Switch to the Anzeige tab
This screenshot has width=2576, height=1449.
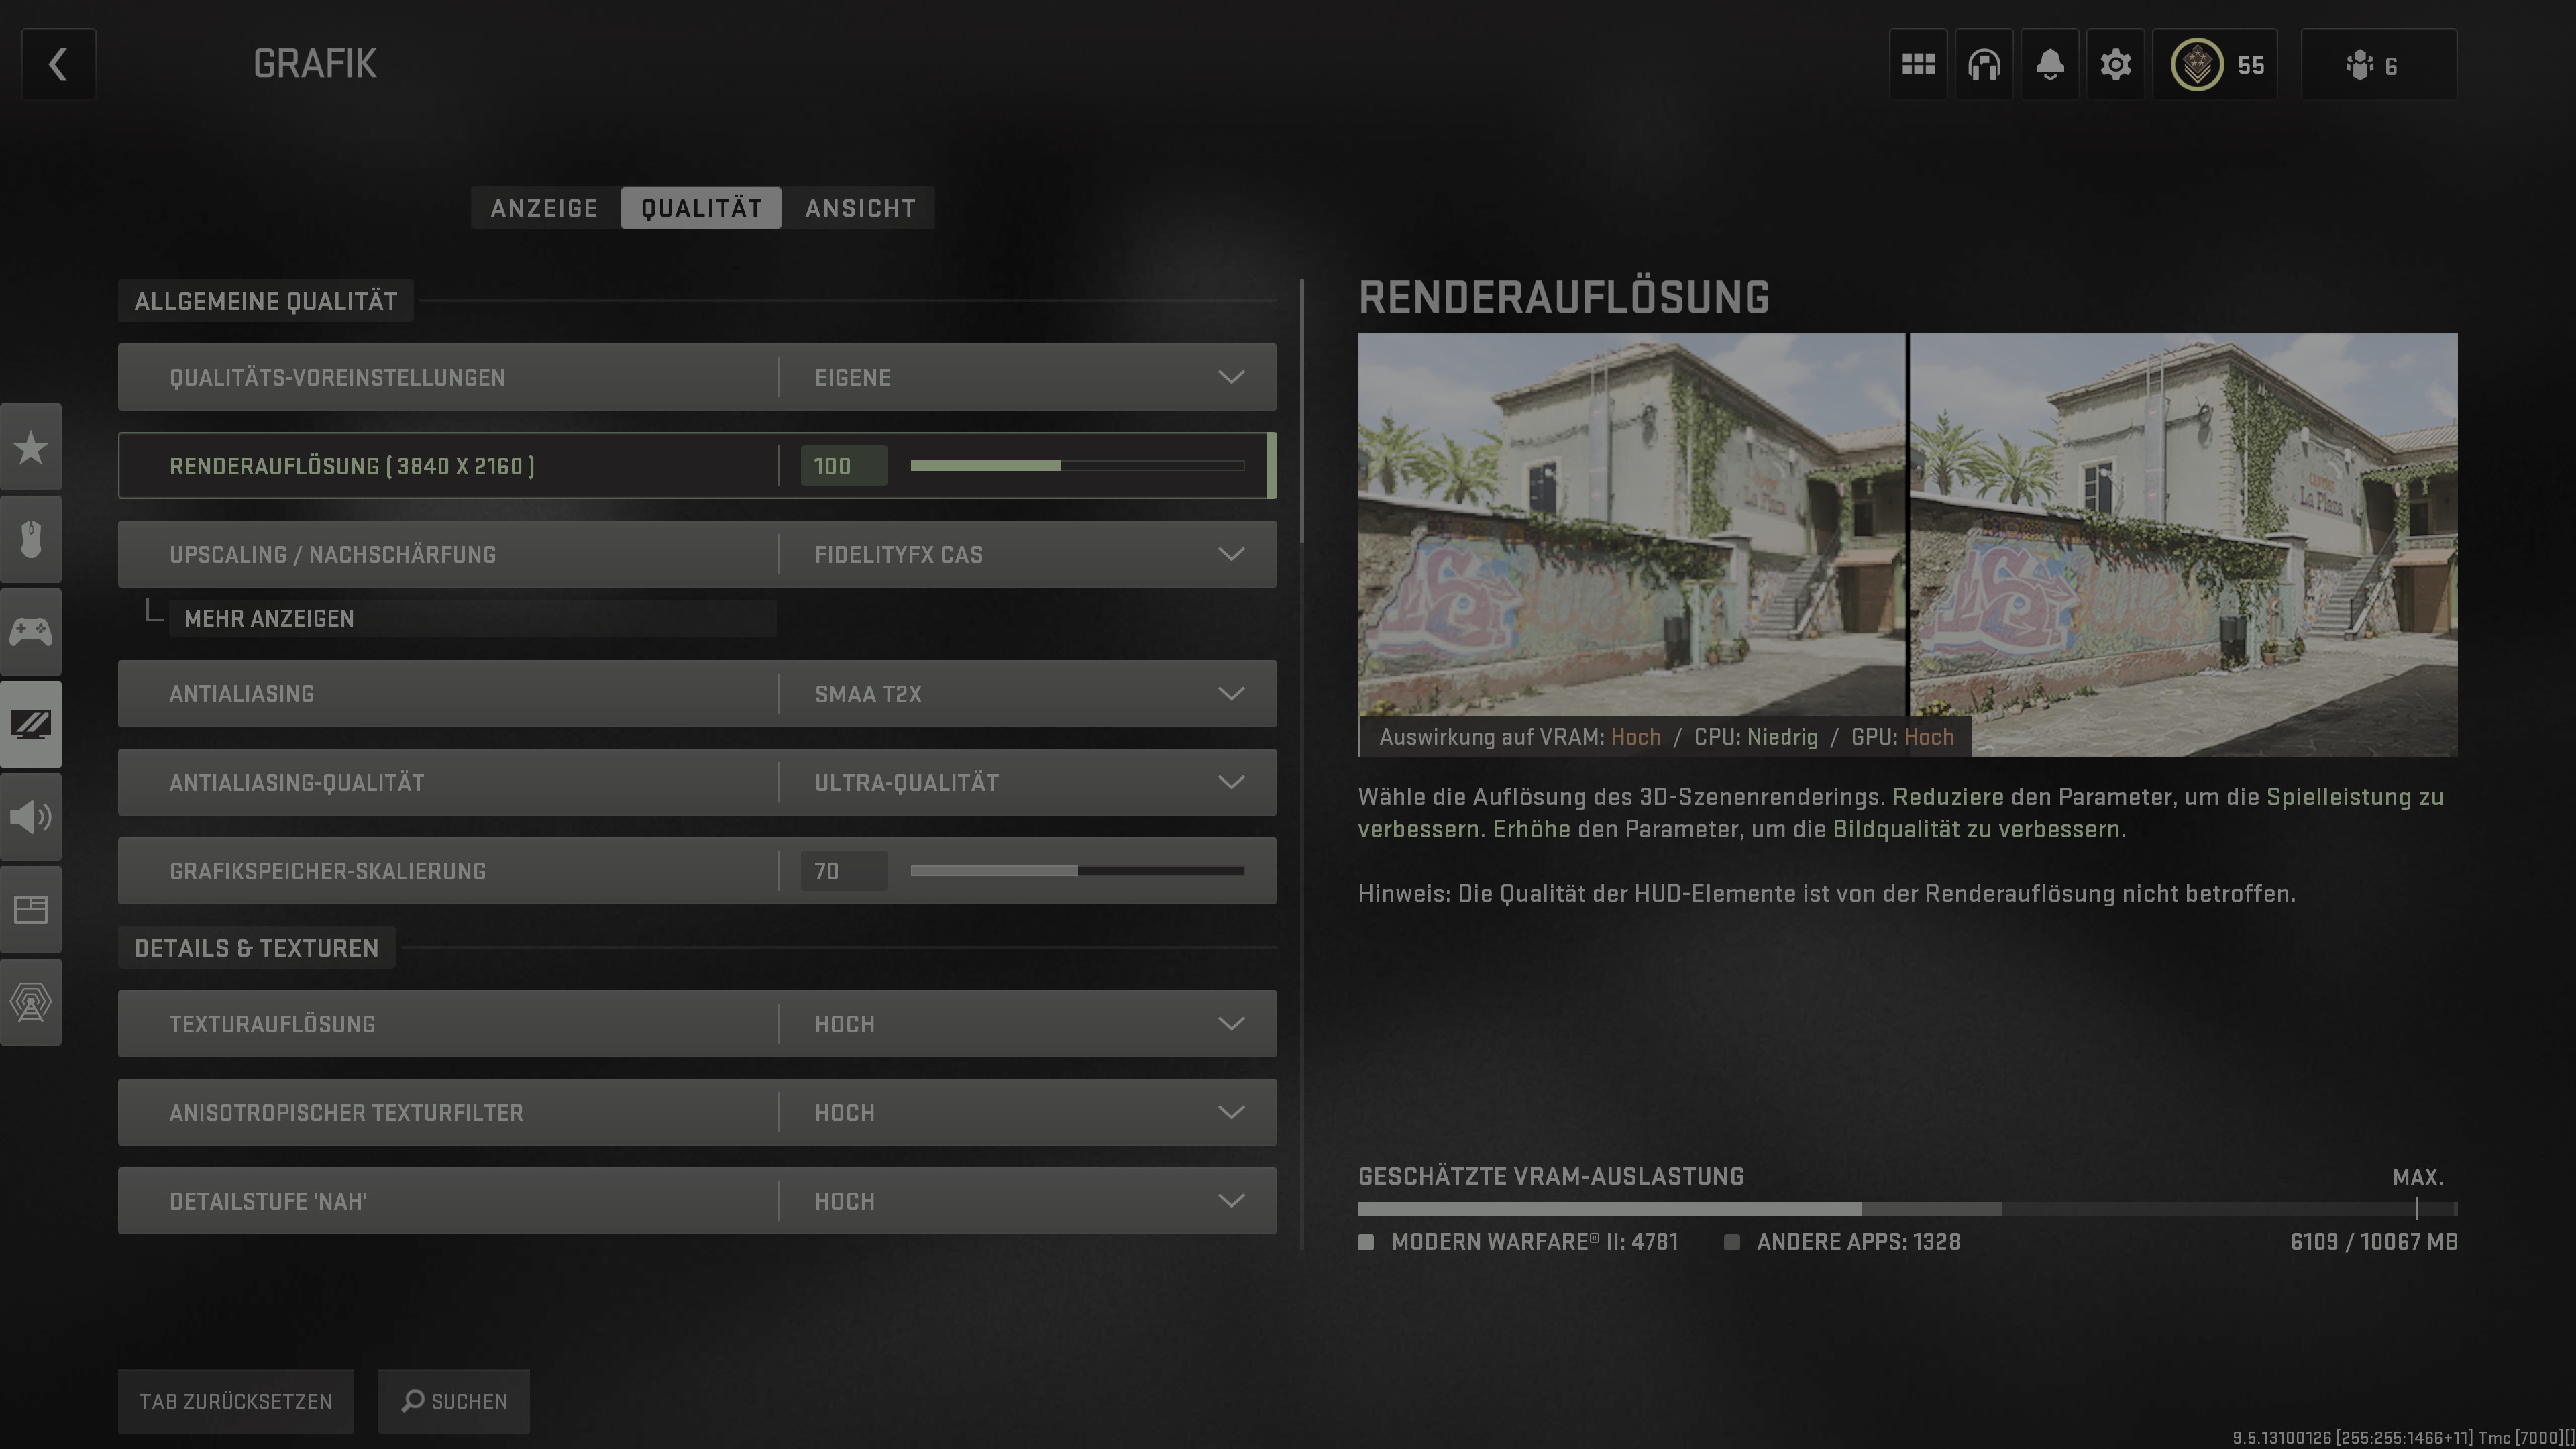(544, 208)
